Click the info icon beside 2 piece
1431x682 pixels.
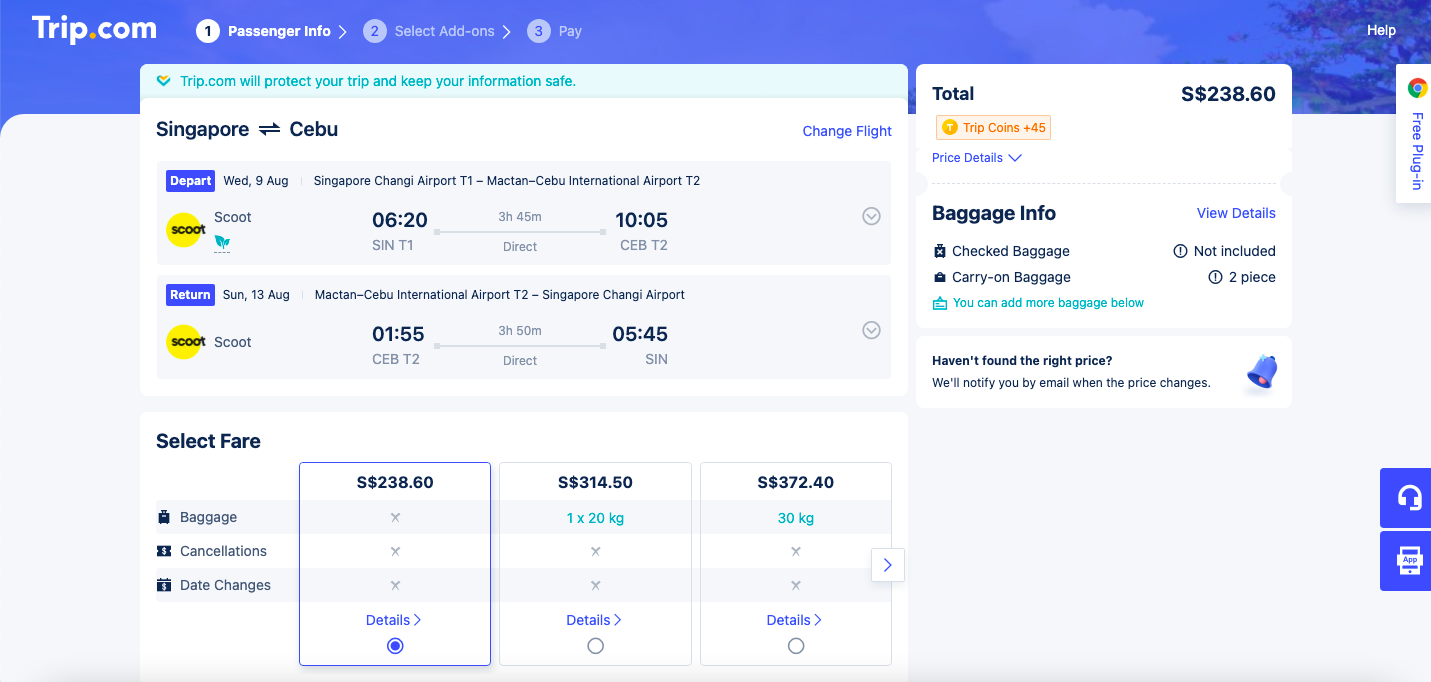(x=1216, y=277)
